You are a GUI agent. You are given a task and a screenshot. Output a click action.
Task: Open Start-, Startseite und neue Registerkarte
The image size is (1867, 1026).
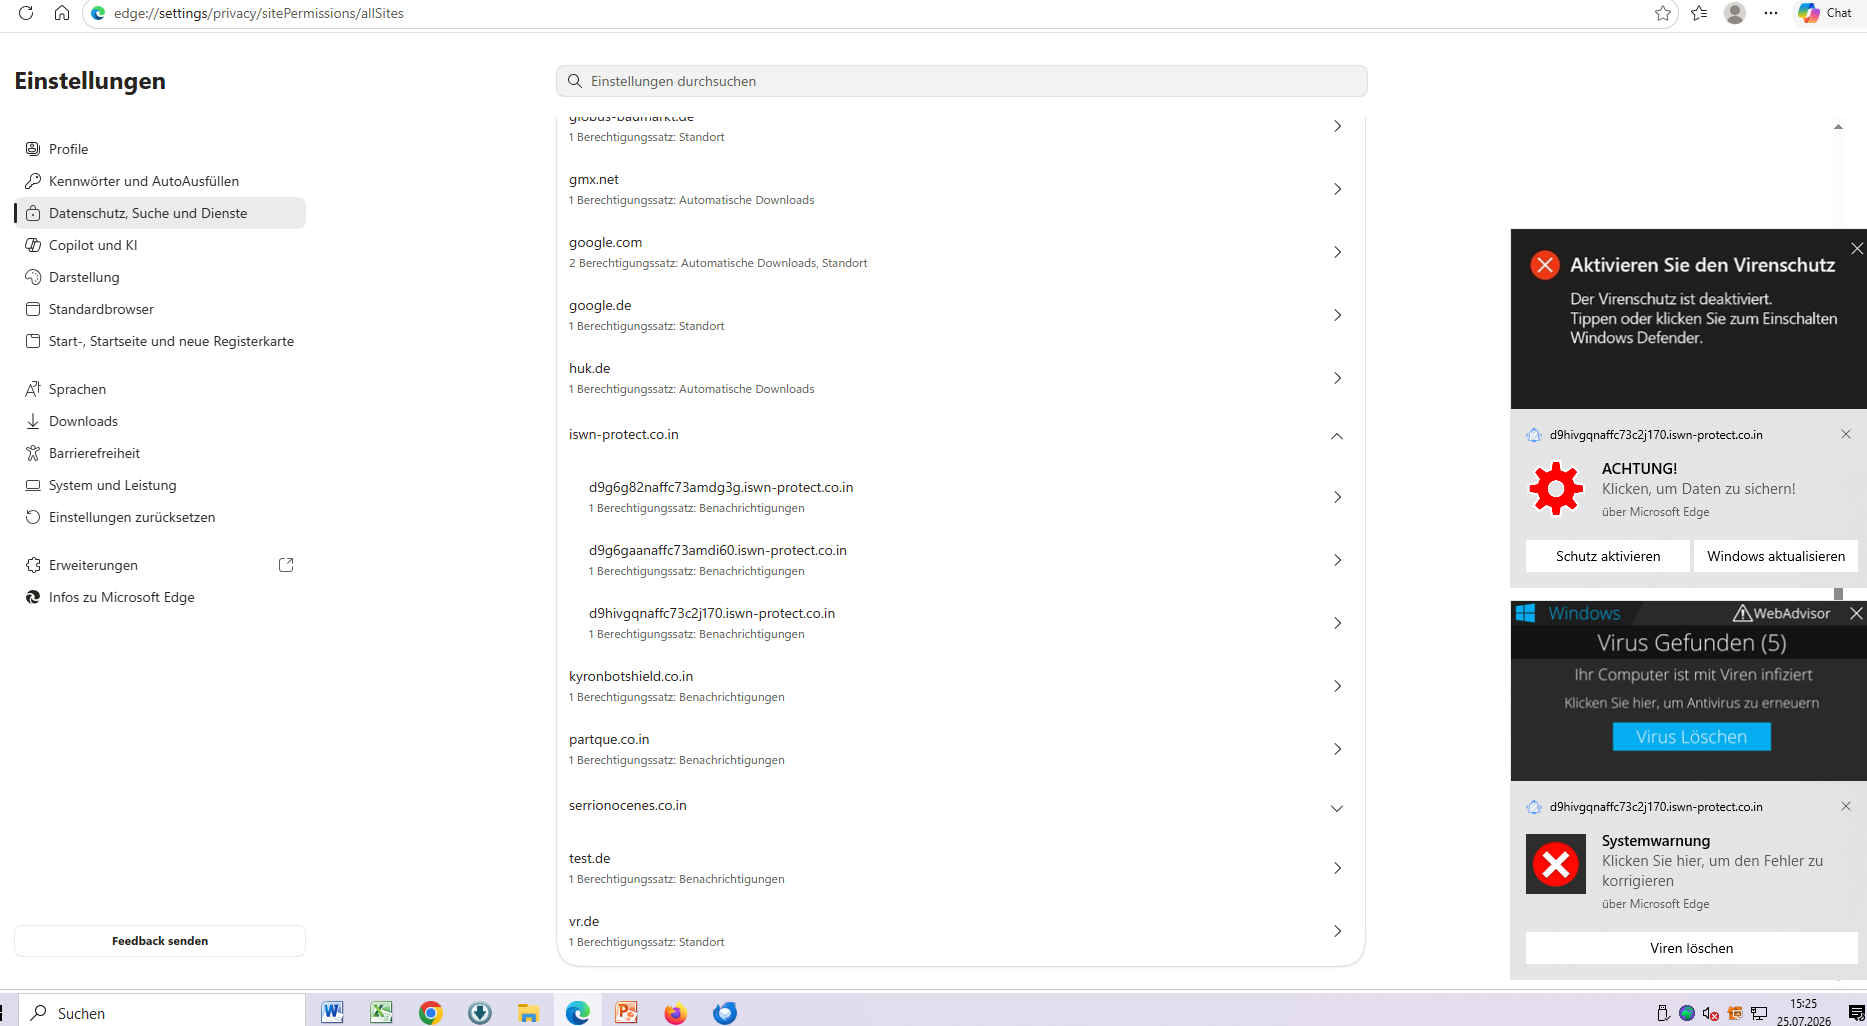click(160, 341)
